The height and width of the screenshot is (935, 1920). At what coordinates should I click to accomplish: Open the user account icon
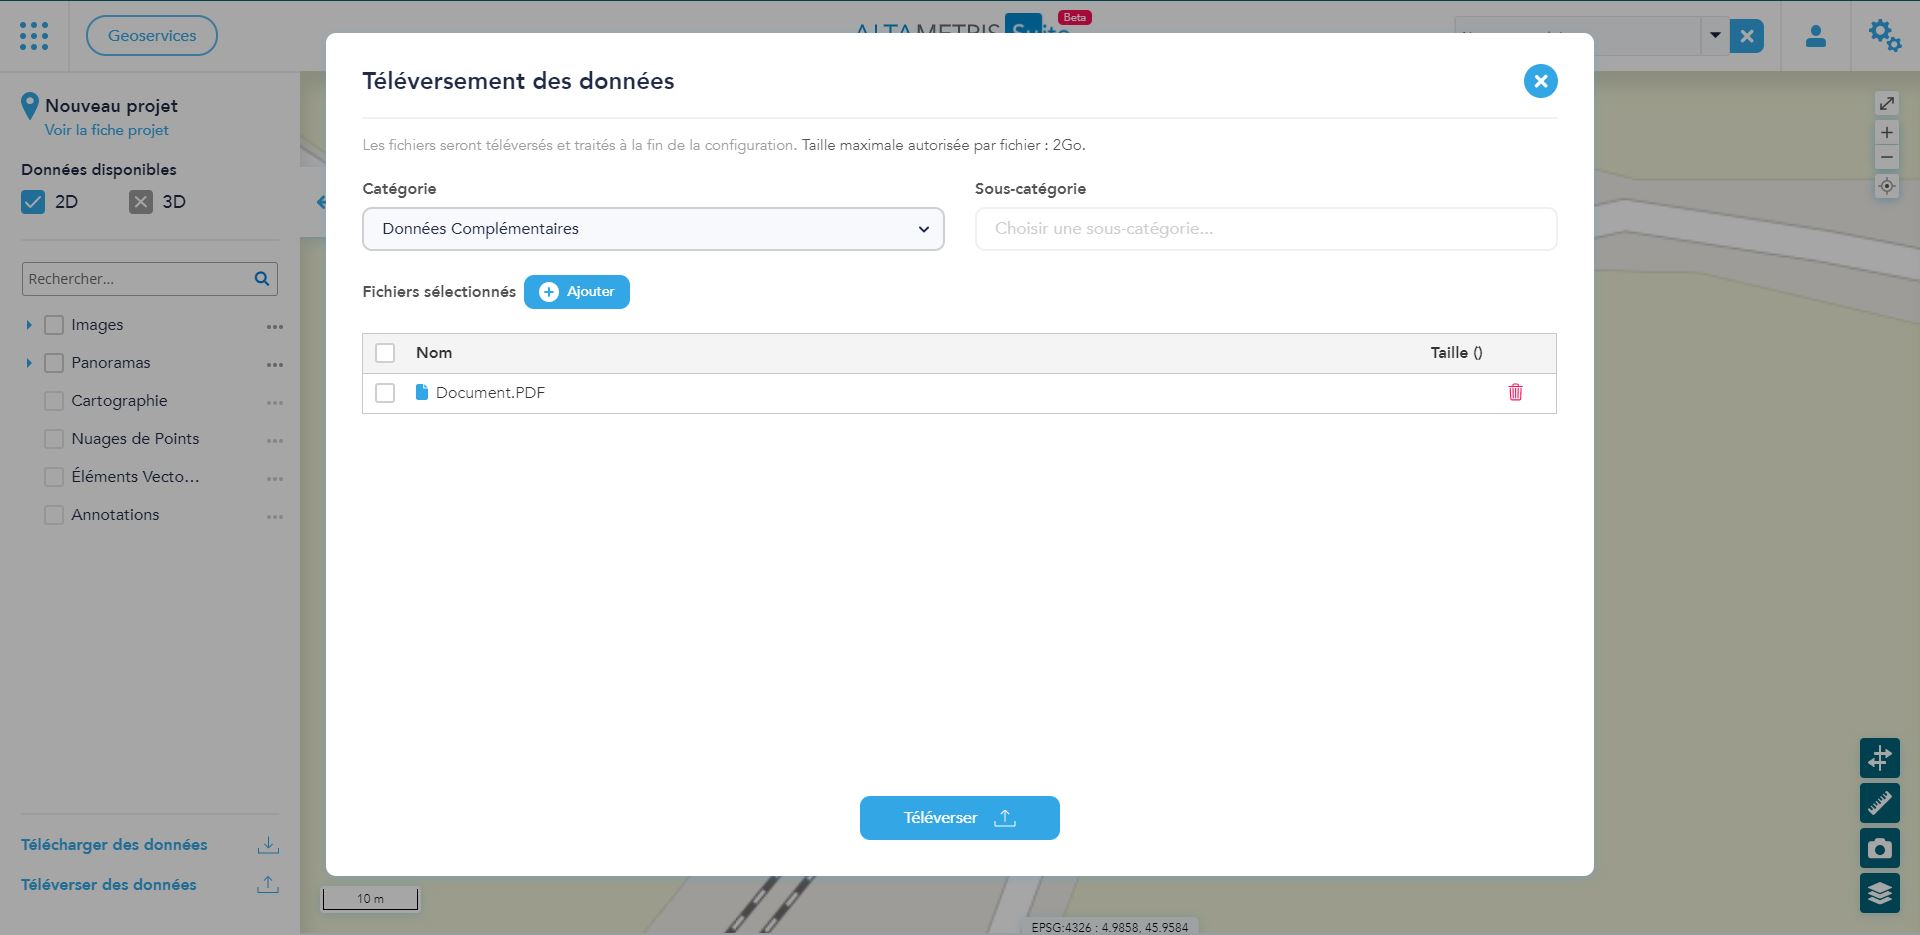[1816, 36]
